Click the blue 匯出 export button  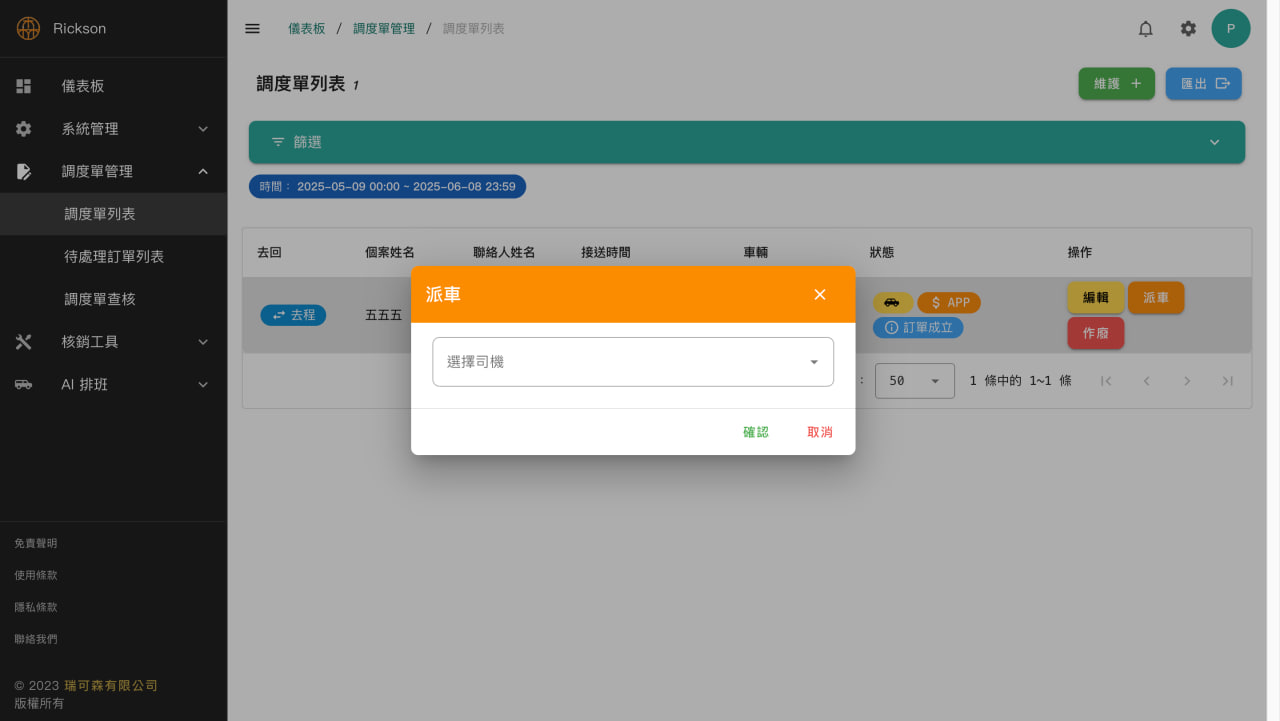(x=1204, y=84)
